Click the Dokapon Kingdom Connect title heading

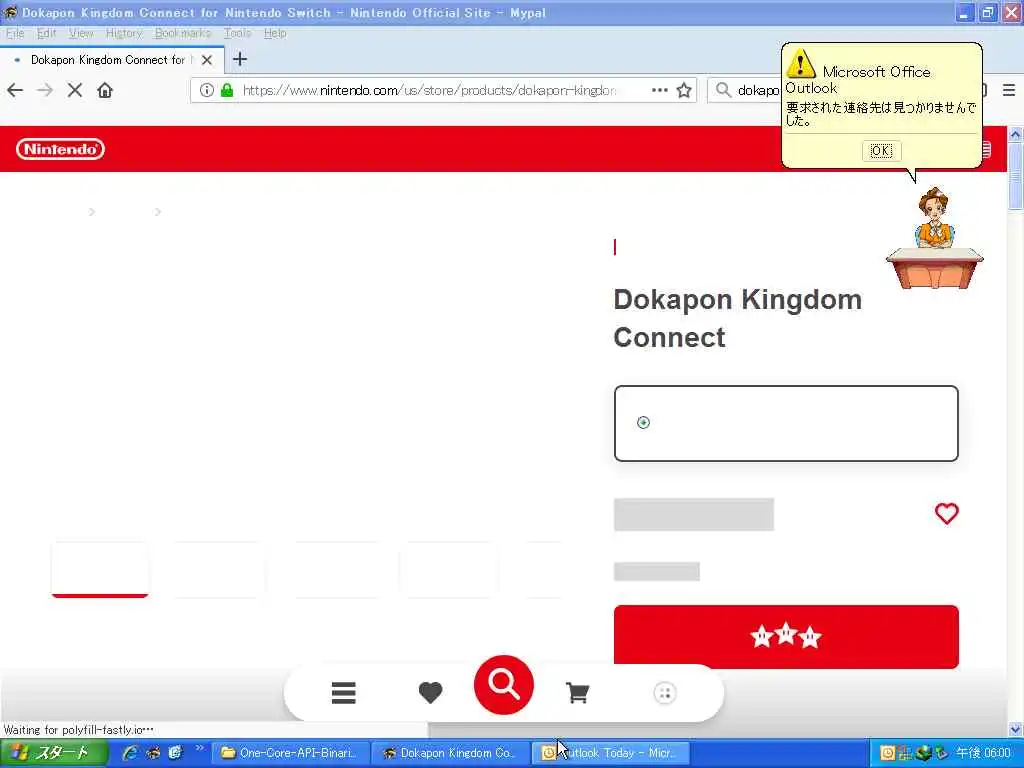(x=737, y=319)
